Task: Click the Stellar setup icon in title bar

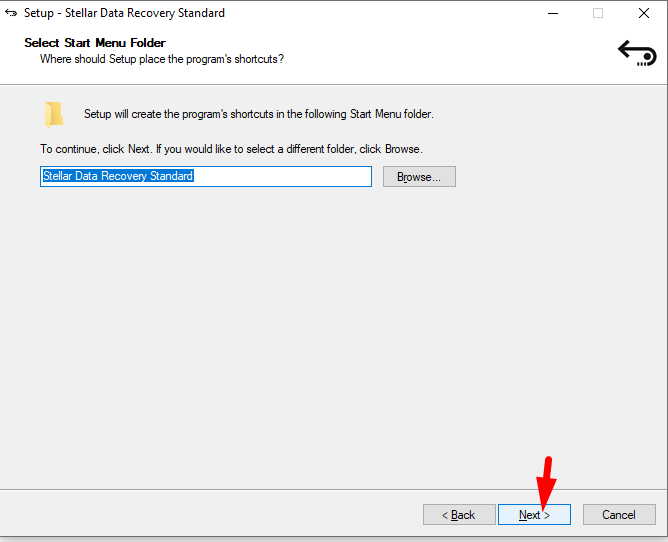Action: tap(11, 13)
